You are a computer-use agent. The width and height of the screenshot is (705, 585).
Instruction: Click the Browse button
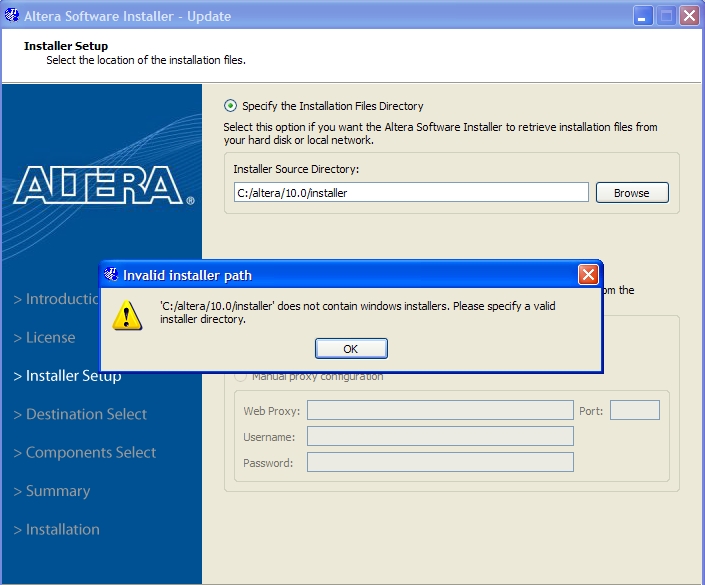(x=632, y=192)
